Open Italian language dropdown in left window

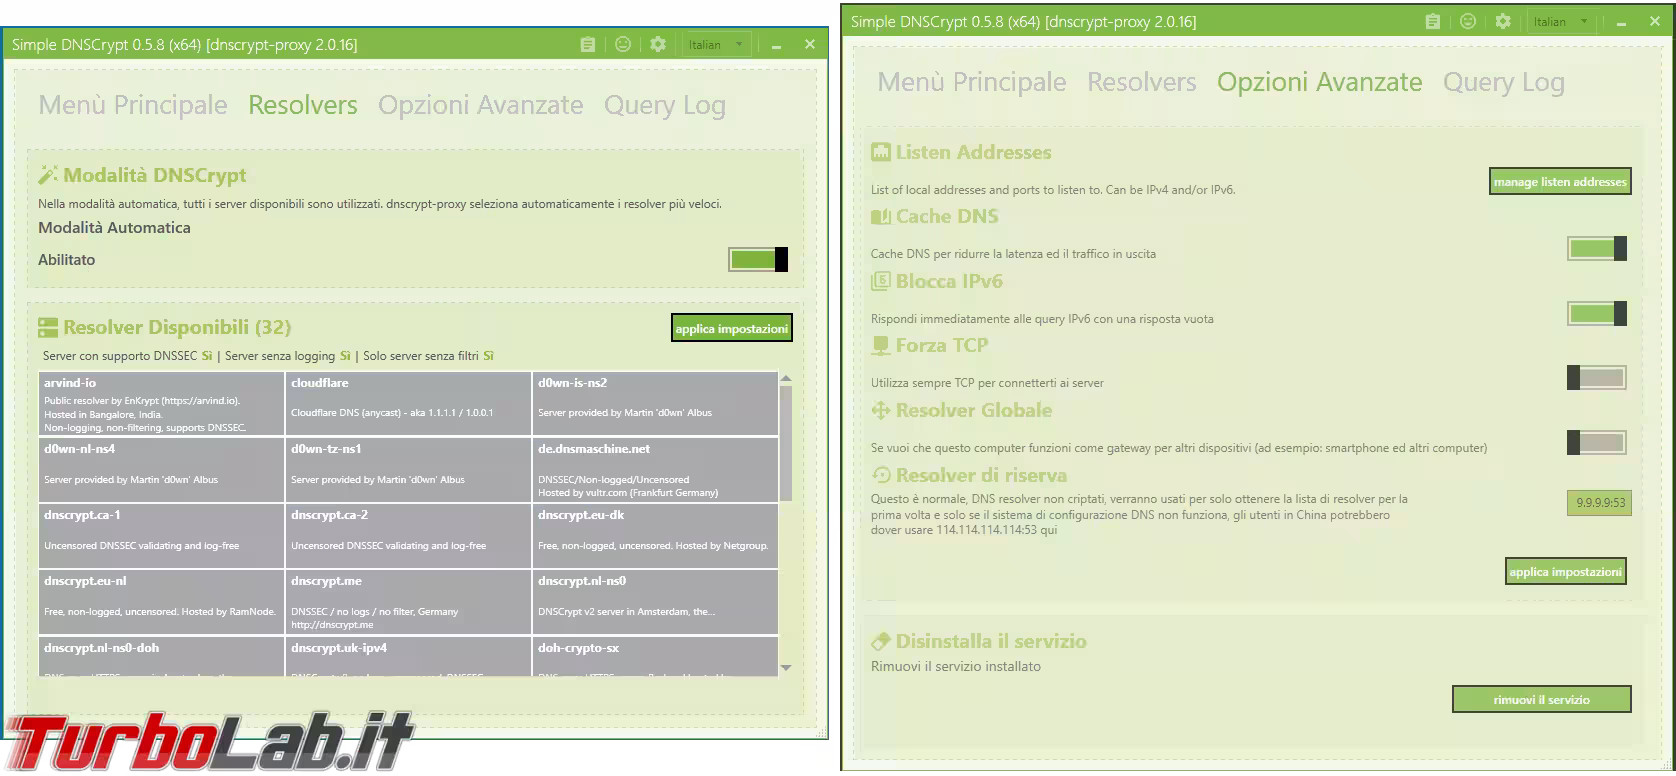pos(716,45)
